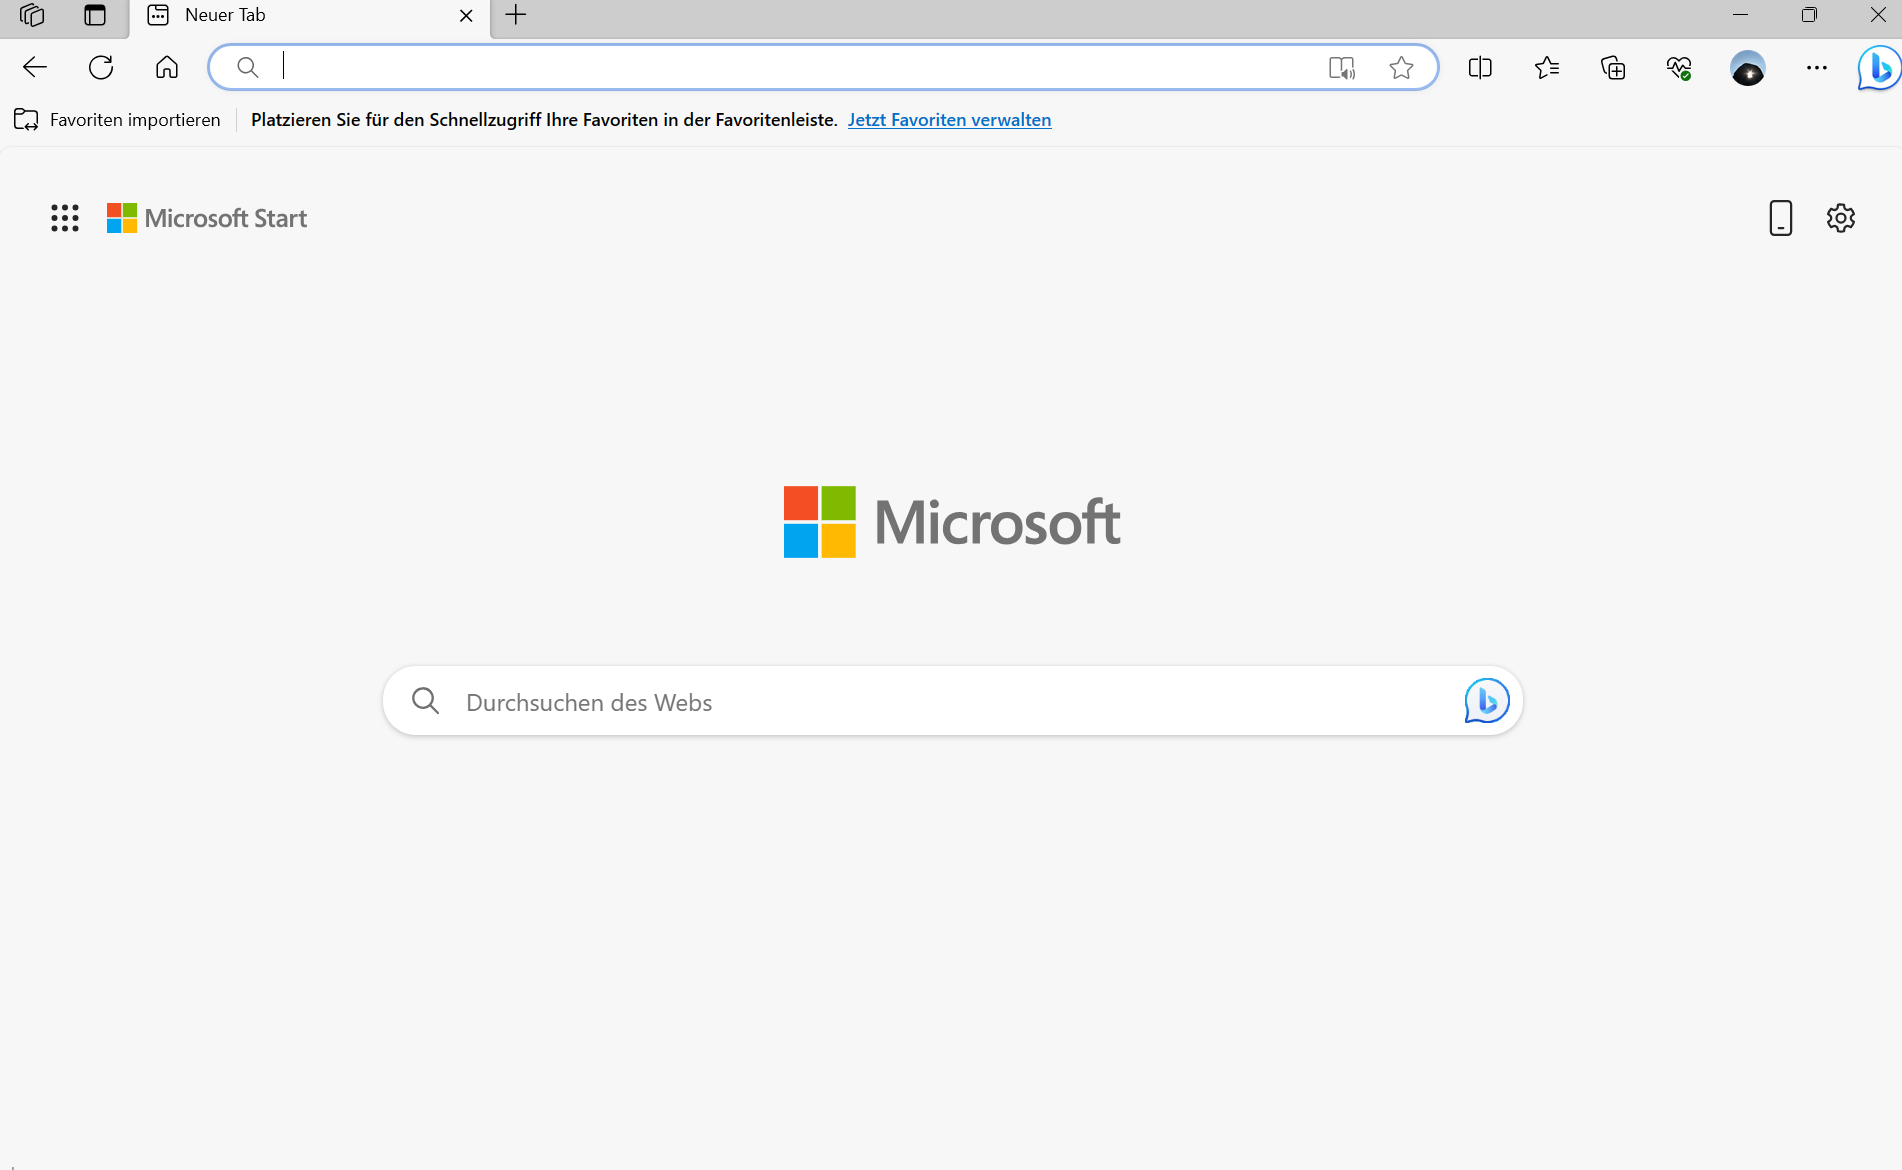Click the Microsoft Start logo

207,218
